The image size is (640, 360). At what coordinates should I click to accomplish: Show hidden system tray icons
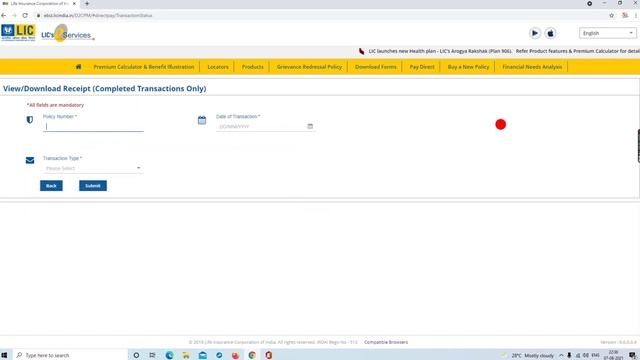561,356
